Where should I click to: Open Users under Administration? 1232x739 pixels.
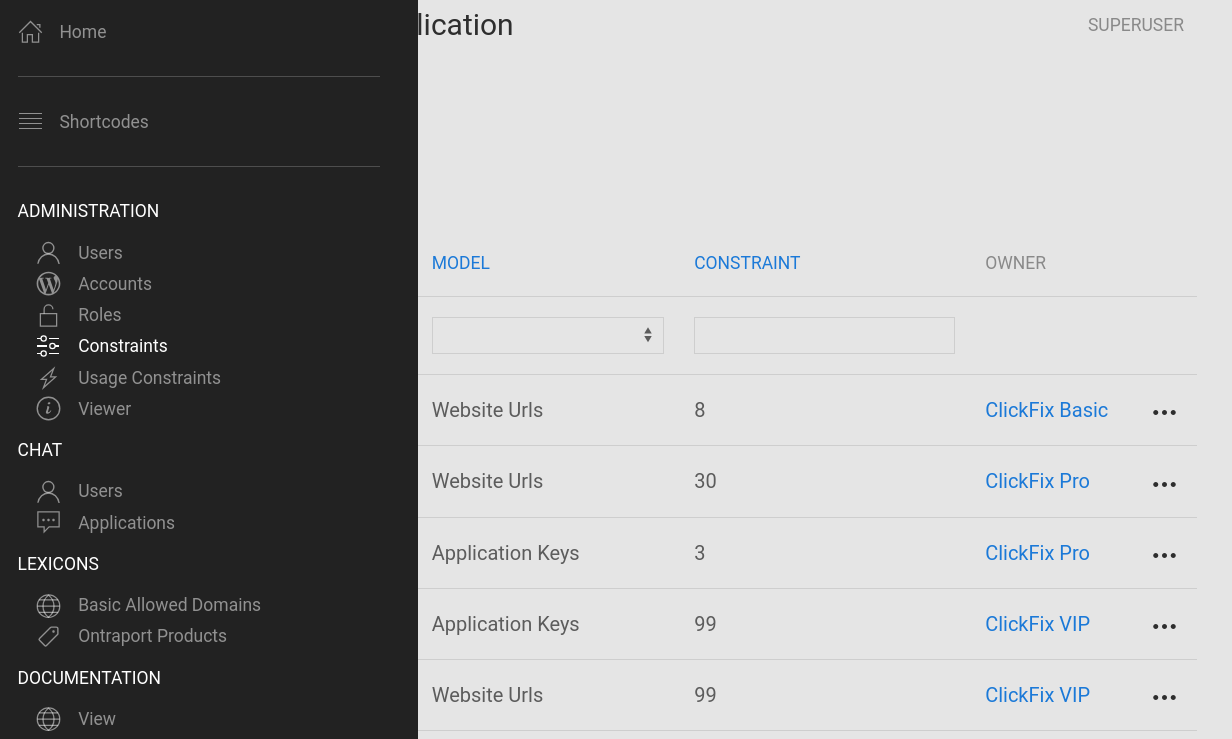point(100,253)
